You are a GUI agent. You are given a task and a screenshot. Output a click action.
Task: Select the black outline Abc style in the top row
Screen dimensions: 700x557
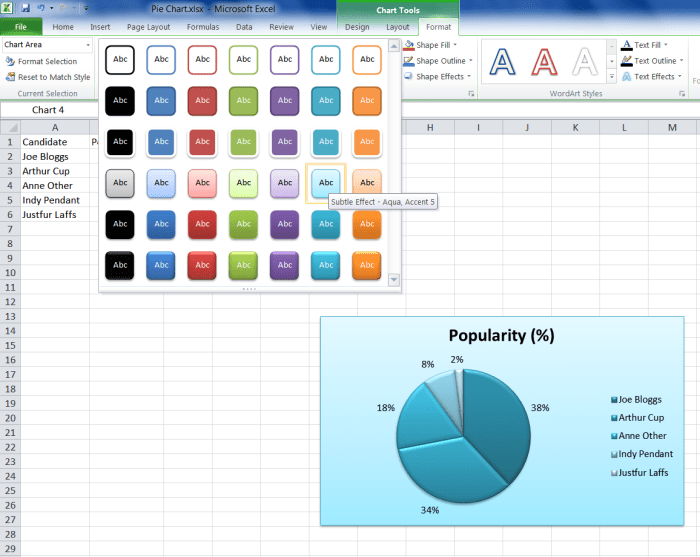(x=120, y=59)
